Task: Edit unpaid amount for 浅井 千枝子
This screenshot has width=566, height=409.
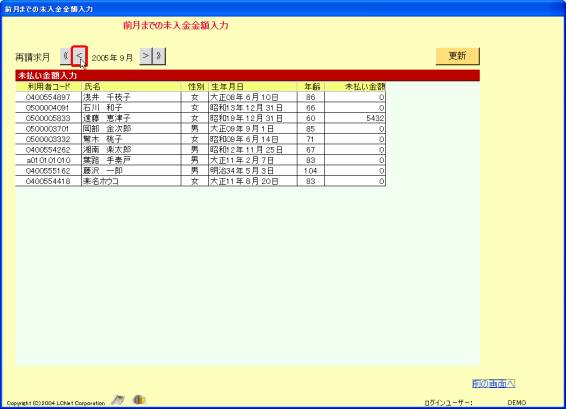Action: (355, 97)
